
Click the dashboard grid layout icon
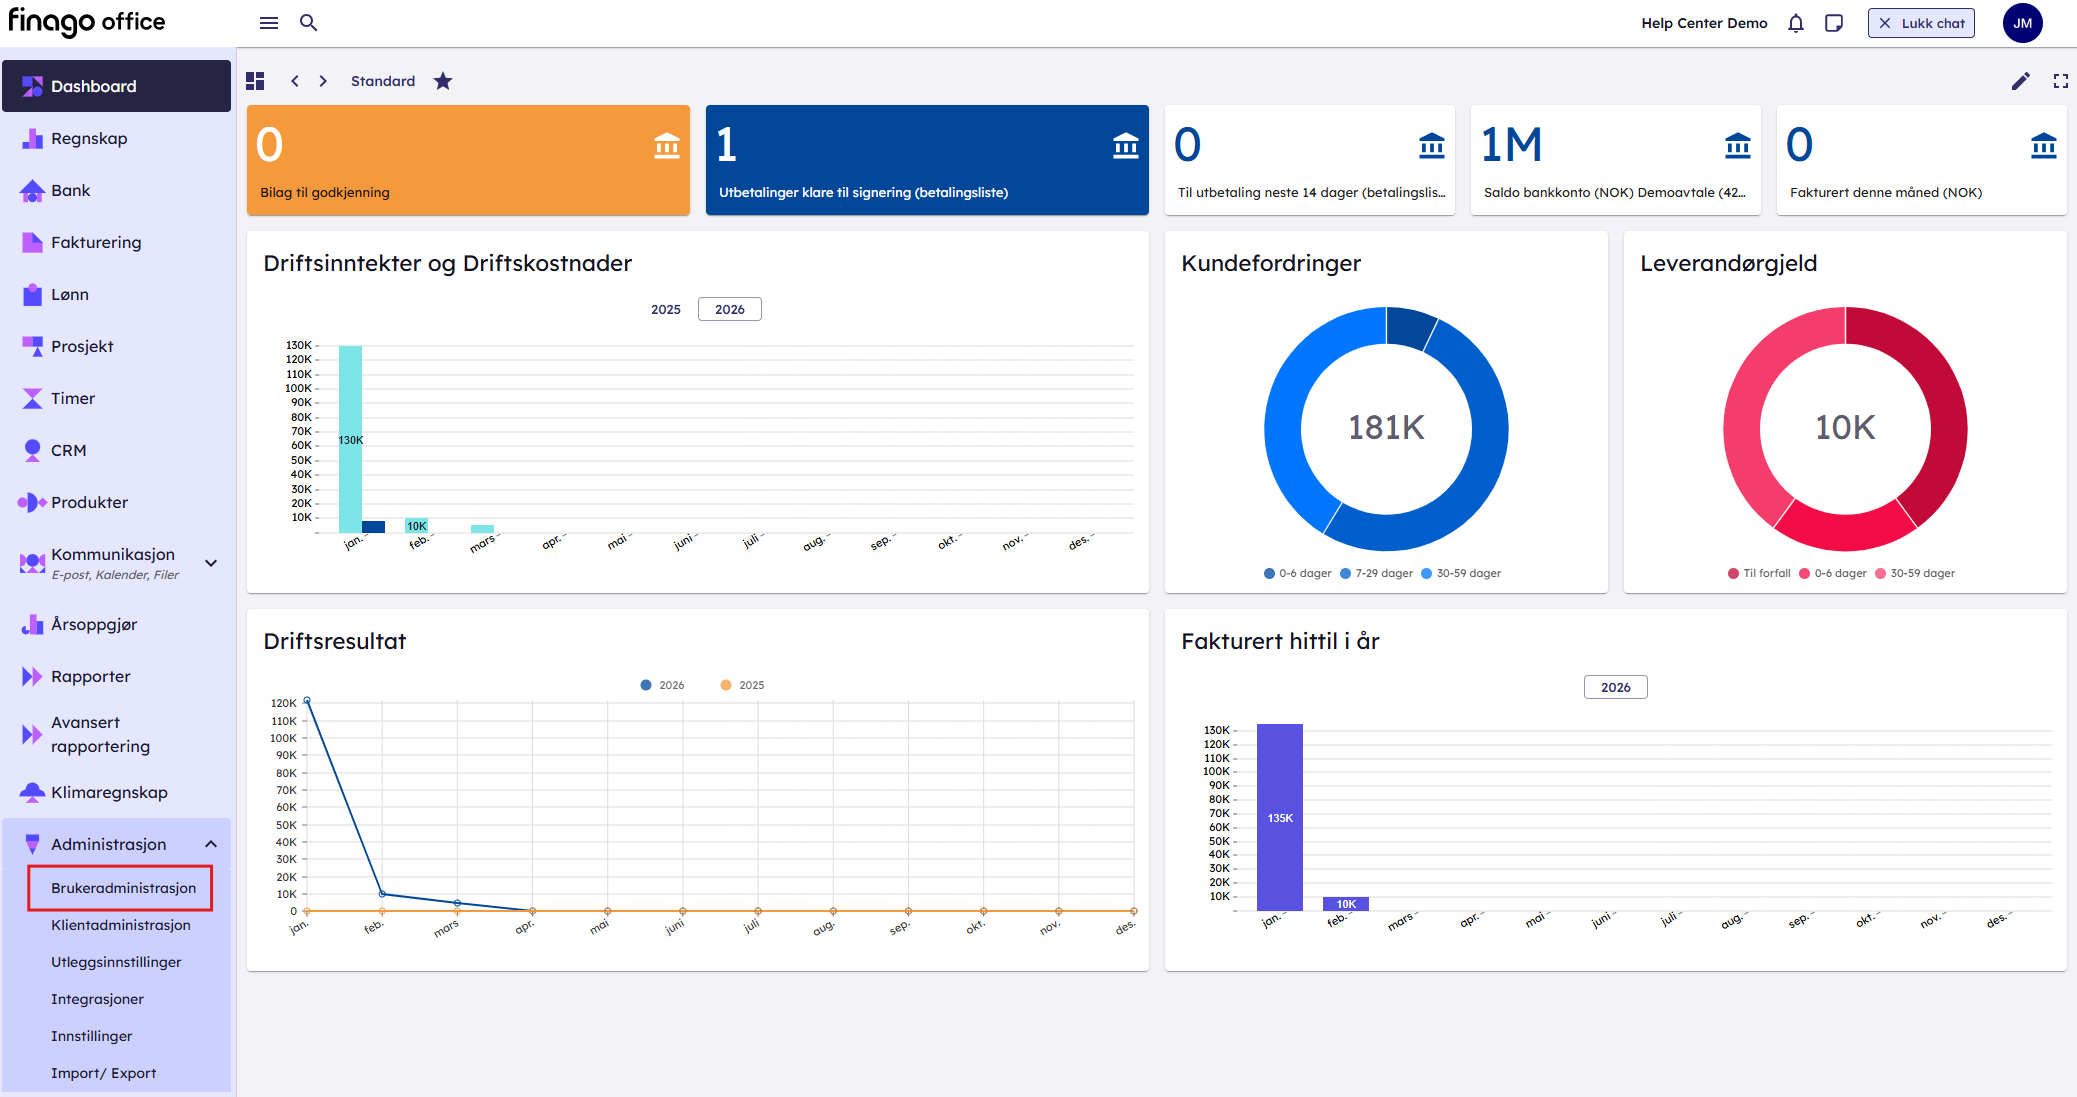[256, 81]
